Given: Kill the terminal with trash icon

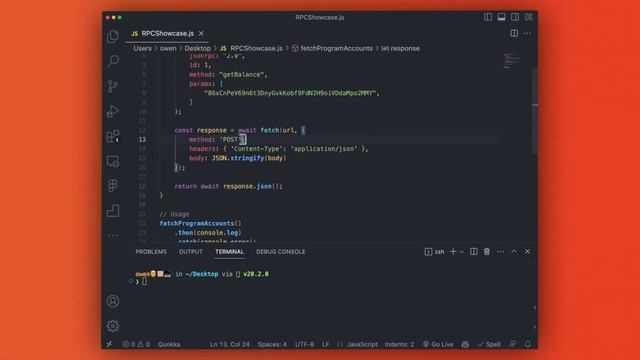Looking at the screenshot, I should 487,252.
